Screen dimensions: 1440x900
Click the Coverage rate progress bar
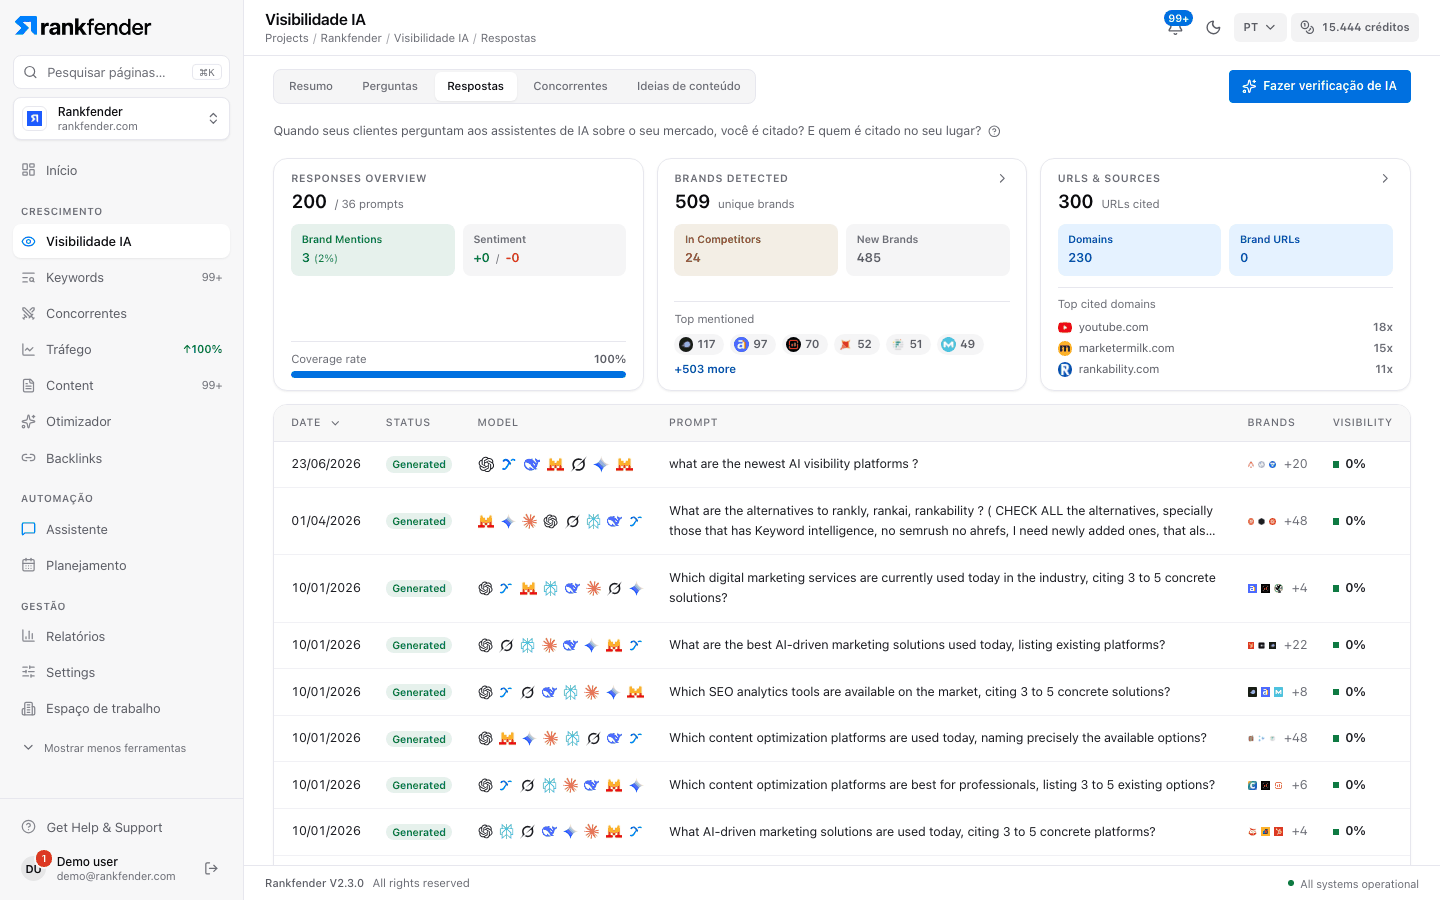[x=458, y=375]
